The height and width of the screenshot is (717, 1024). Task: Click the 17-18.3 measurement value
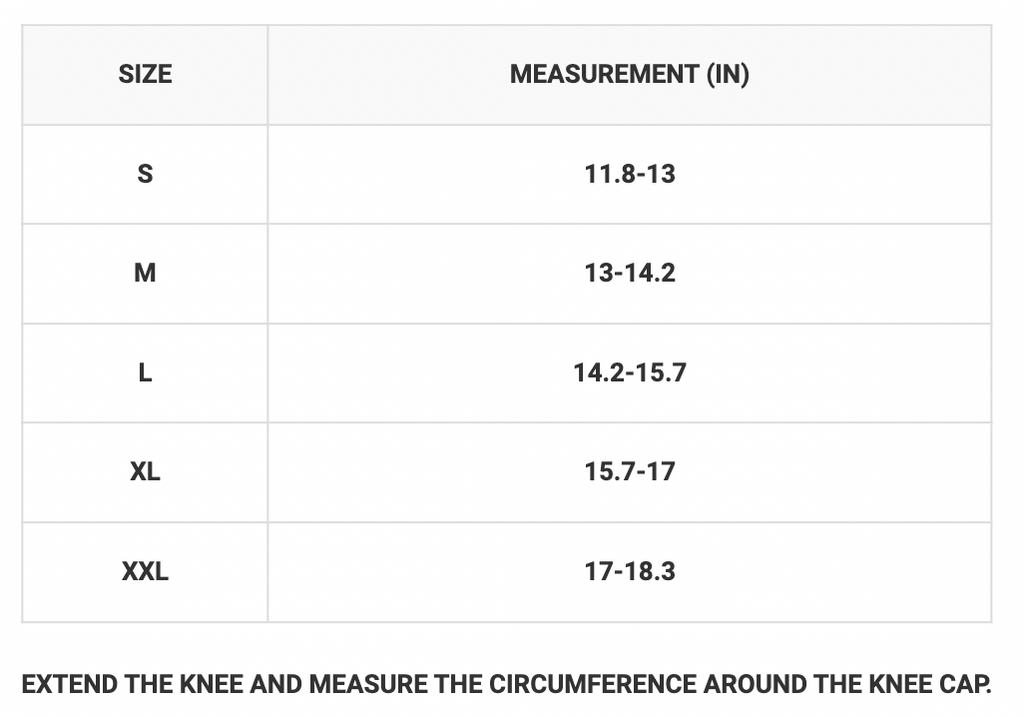pyautogui.click(x=630, y=571)
